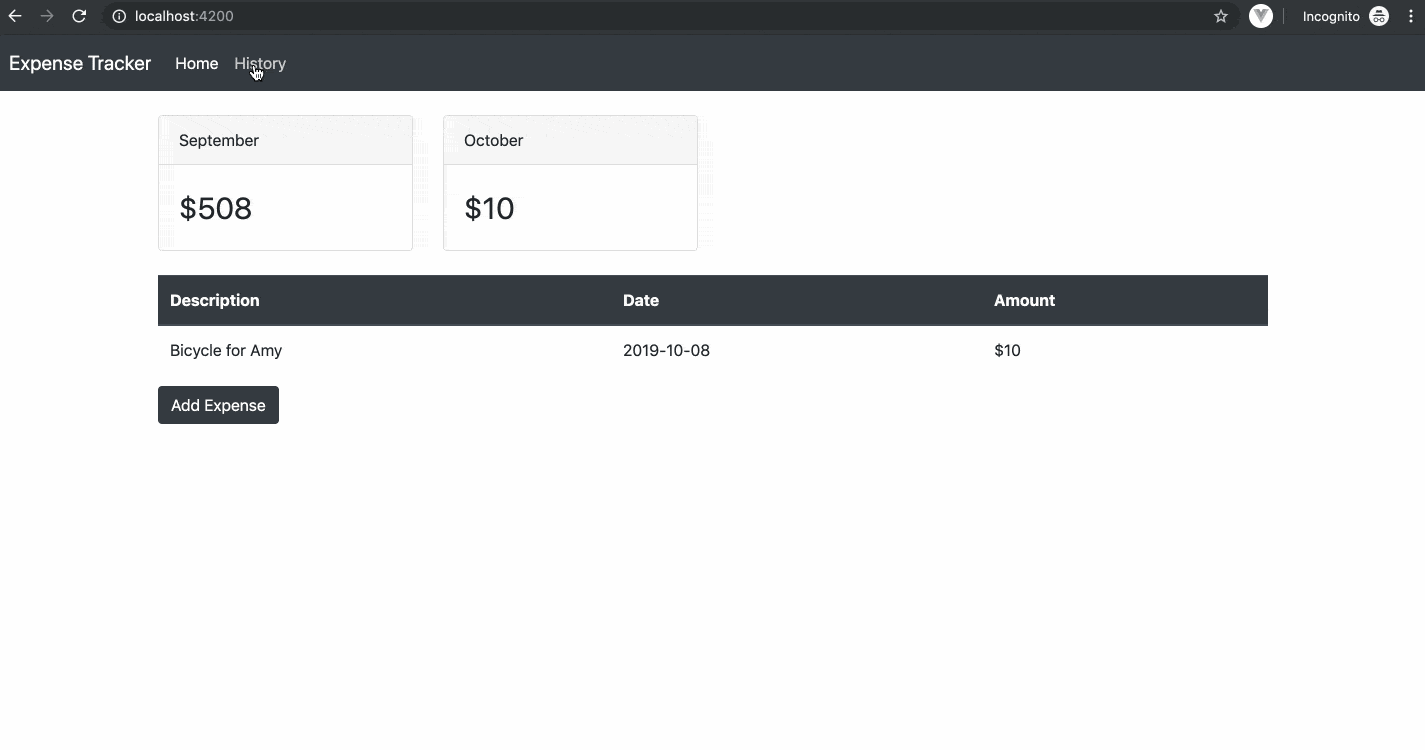The width and height of the screenshot is (1425, 750).
Task: Click the $508 September total
Action: tap(216, 208)
